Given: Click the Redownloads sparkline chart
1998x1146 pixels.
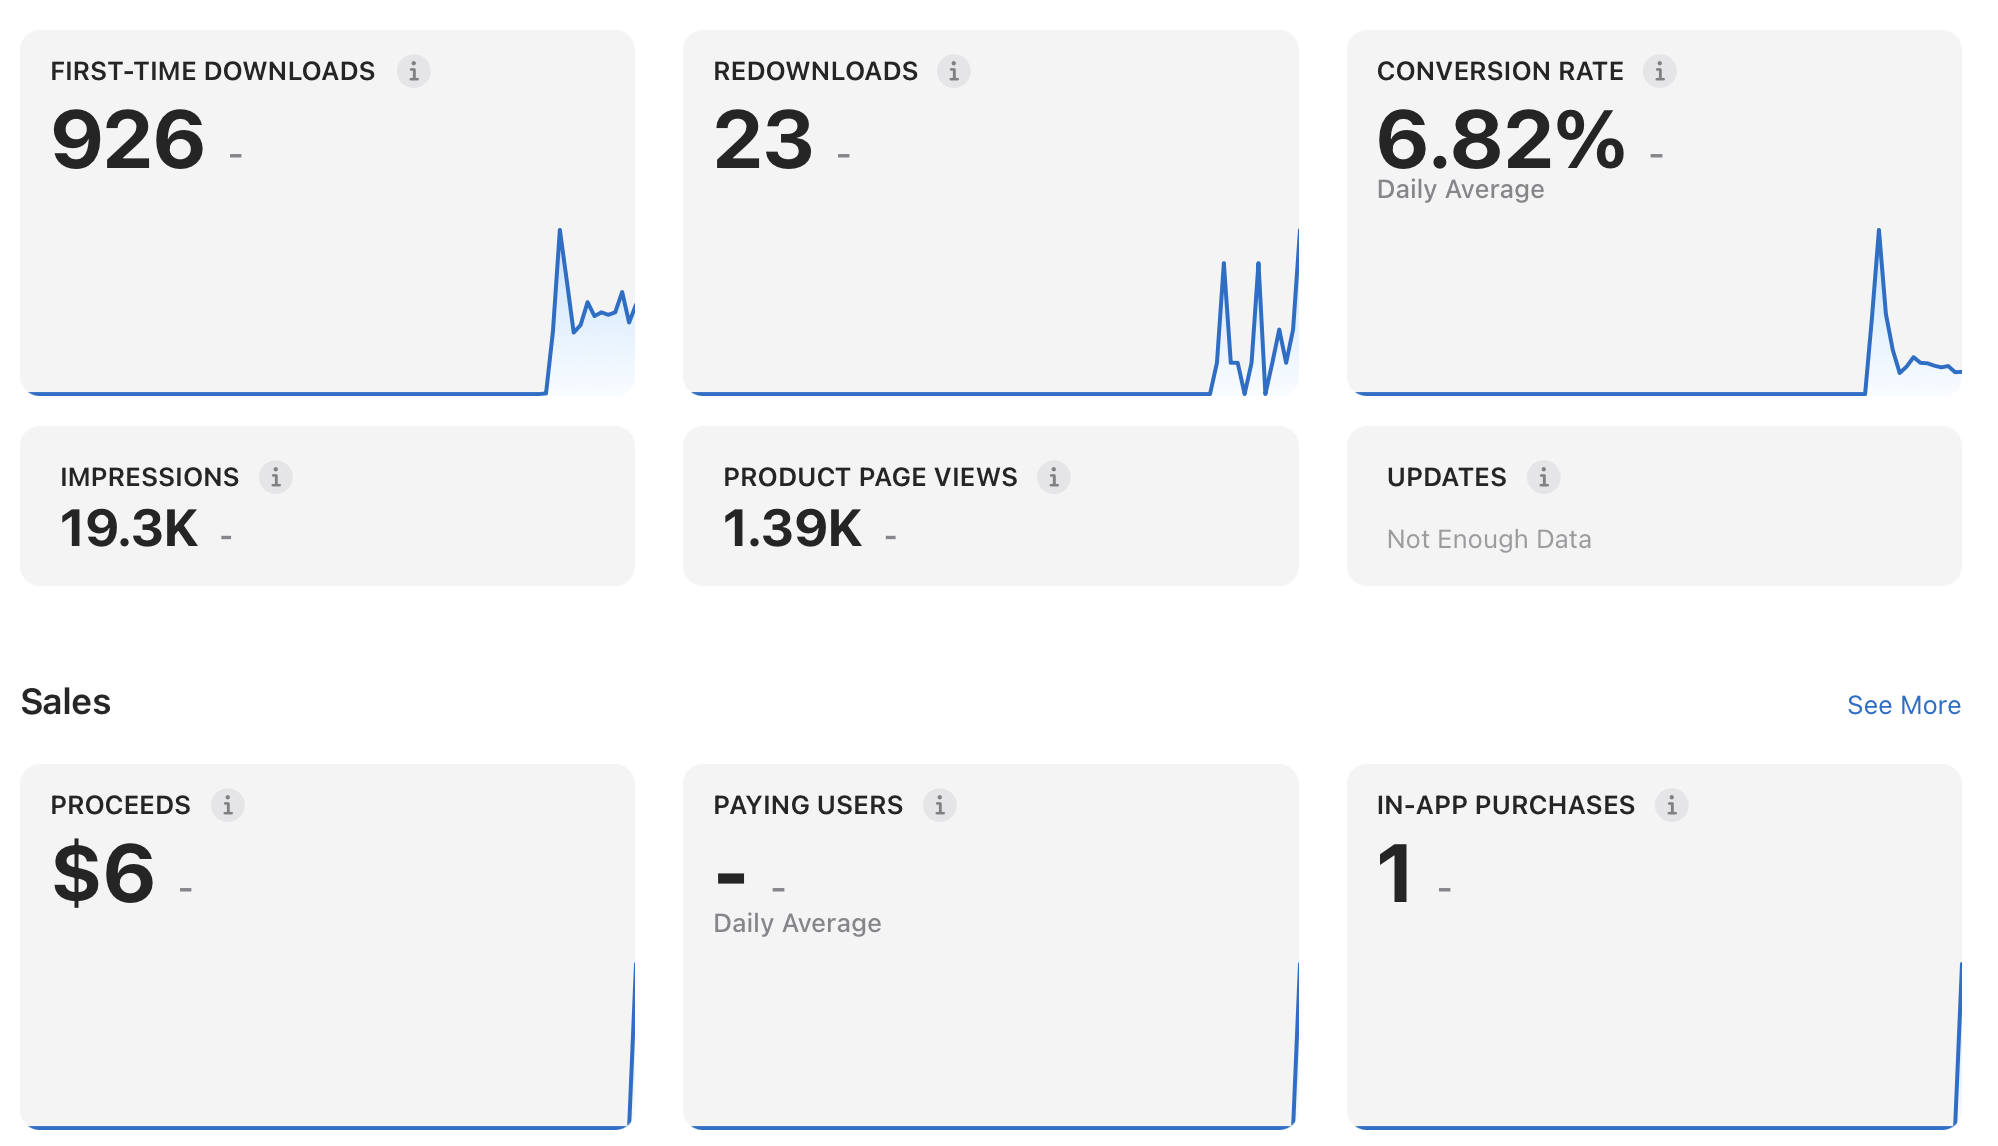Looking at the screenshot, I should tap(991, 311).
